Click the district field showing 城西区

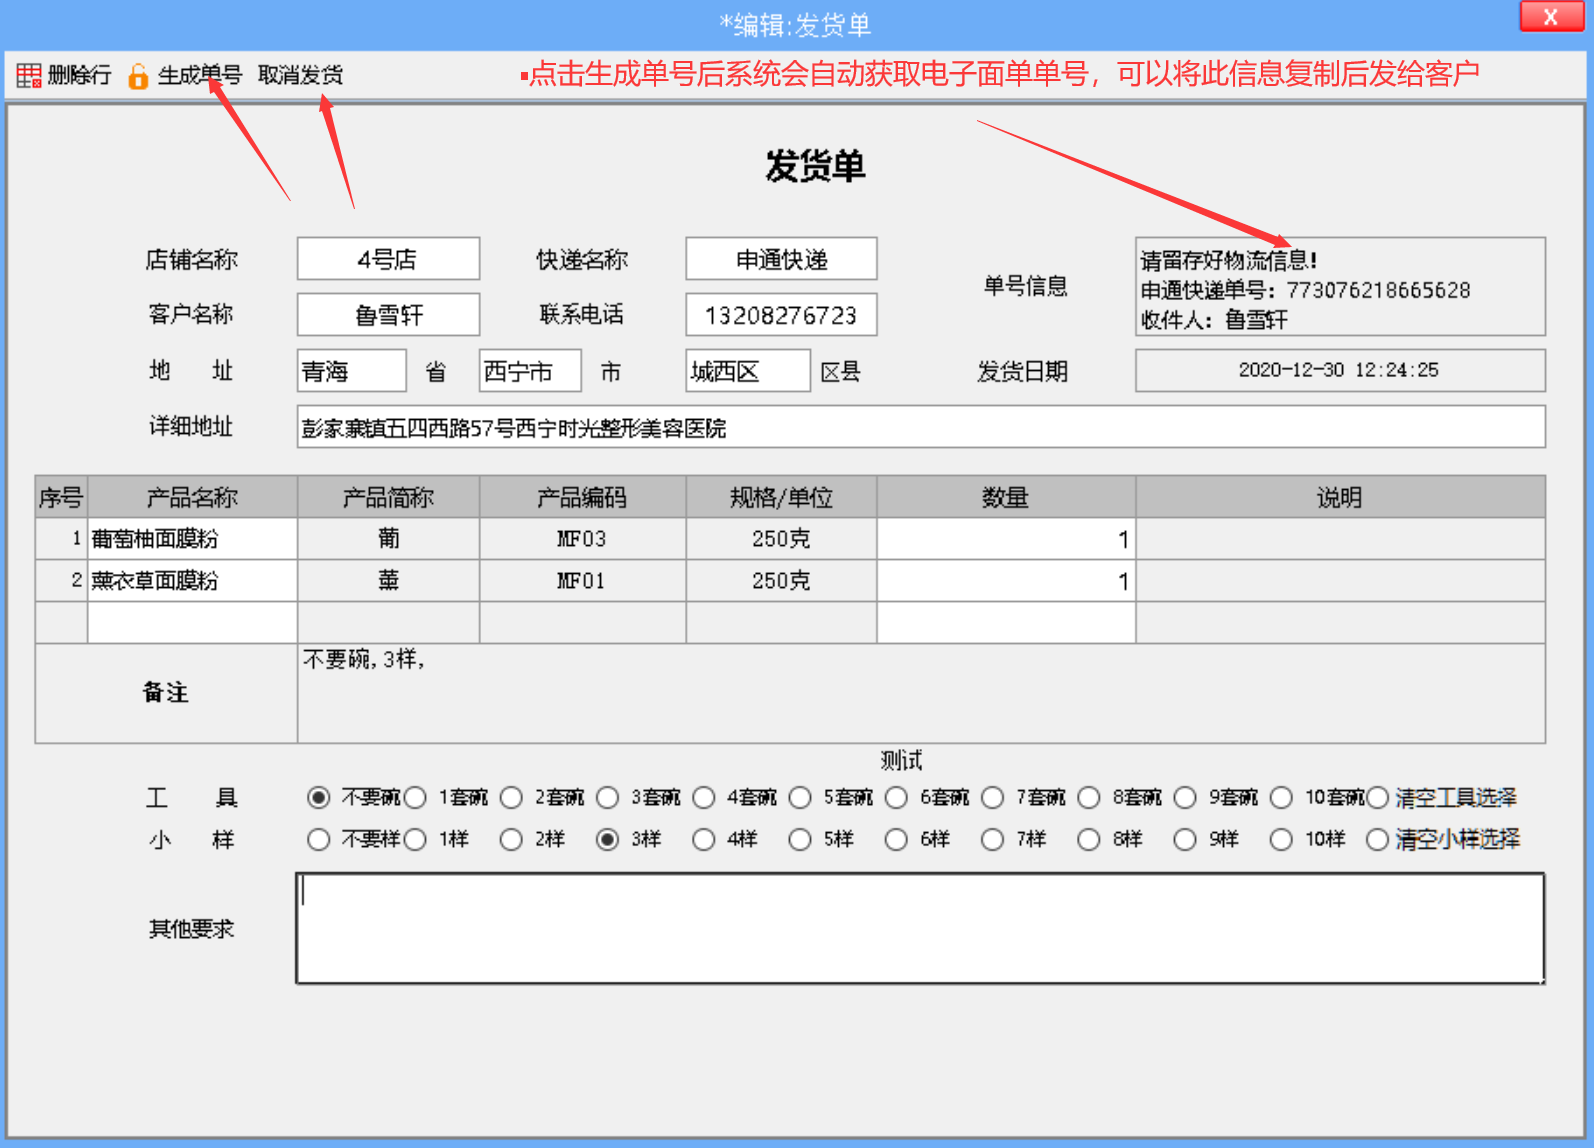click(747, 372)
